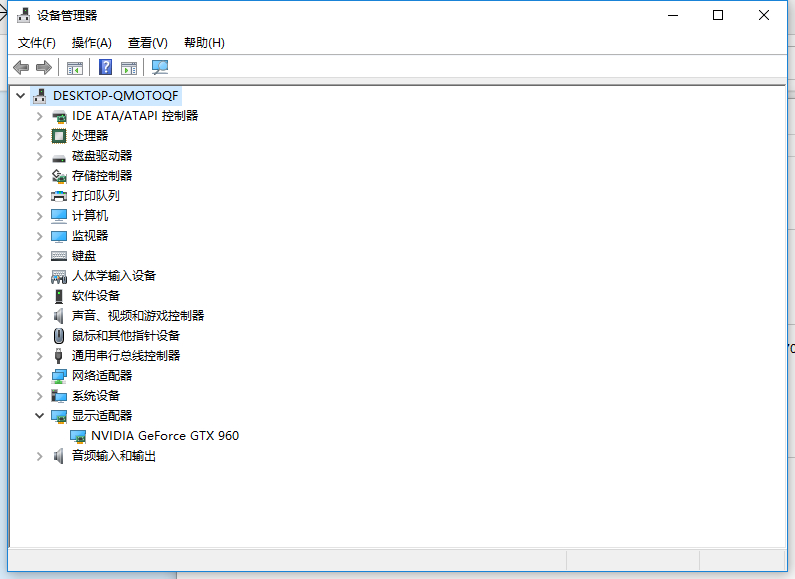Select the 通用串行总线控制器 label
The image size is (795, 579).
(x=126, y=355)
